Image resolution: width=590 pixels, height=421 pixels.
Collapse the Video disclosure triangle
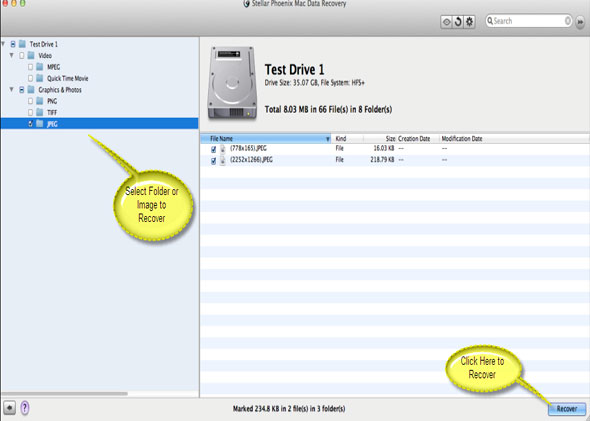(x=12, y=55)
